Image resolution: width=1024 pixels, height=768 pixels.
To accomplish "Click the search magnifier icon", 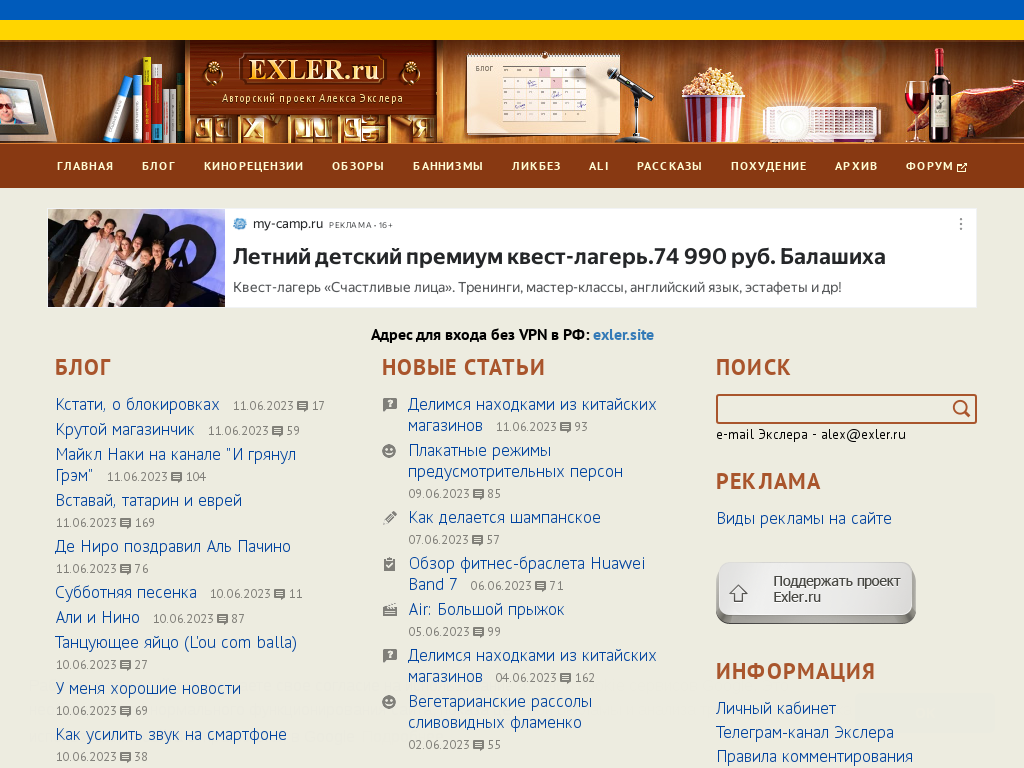I will pos(961,409).
